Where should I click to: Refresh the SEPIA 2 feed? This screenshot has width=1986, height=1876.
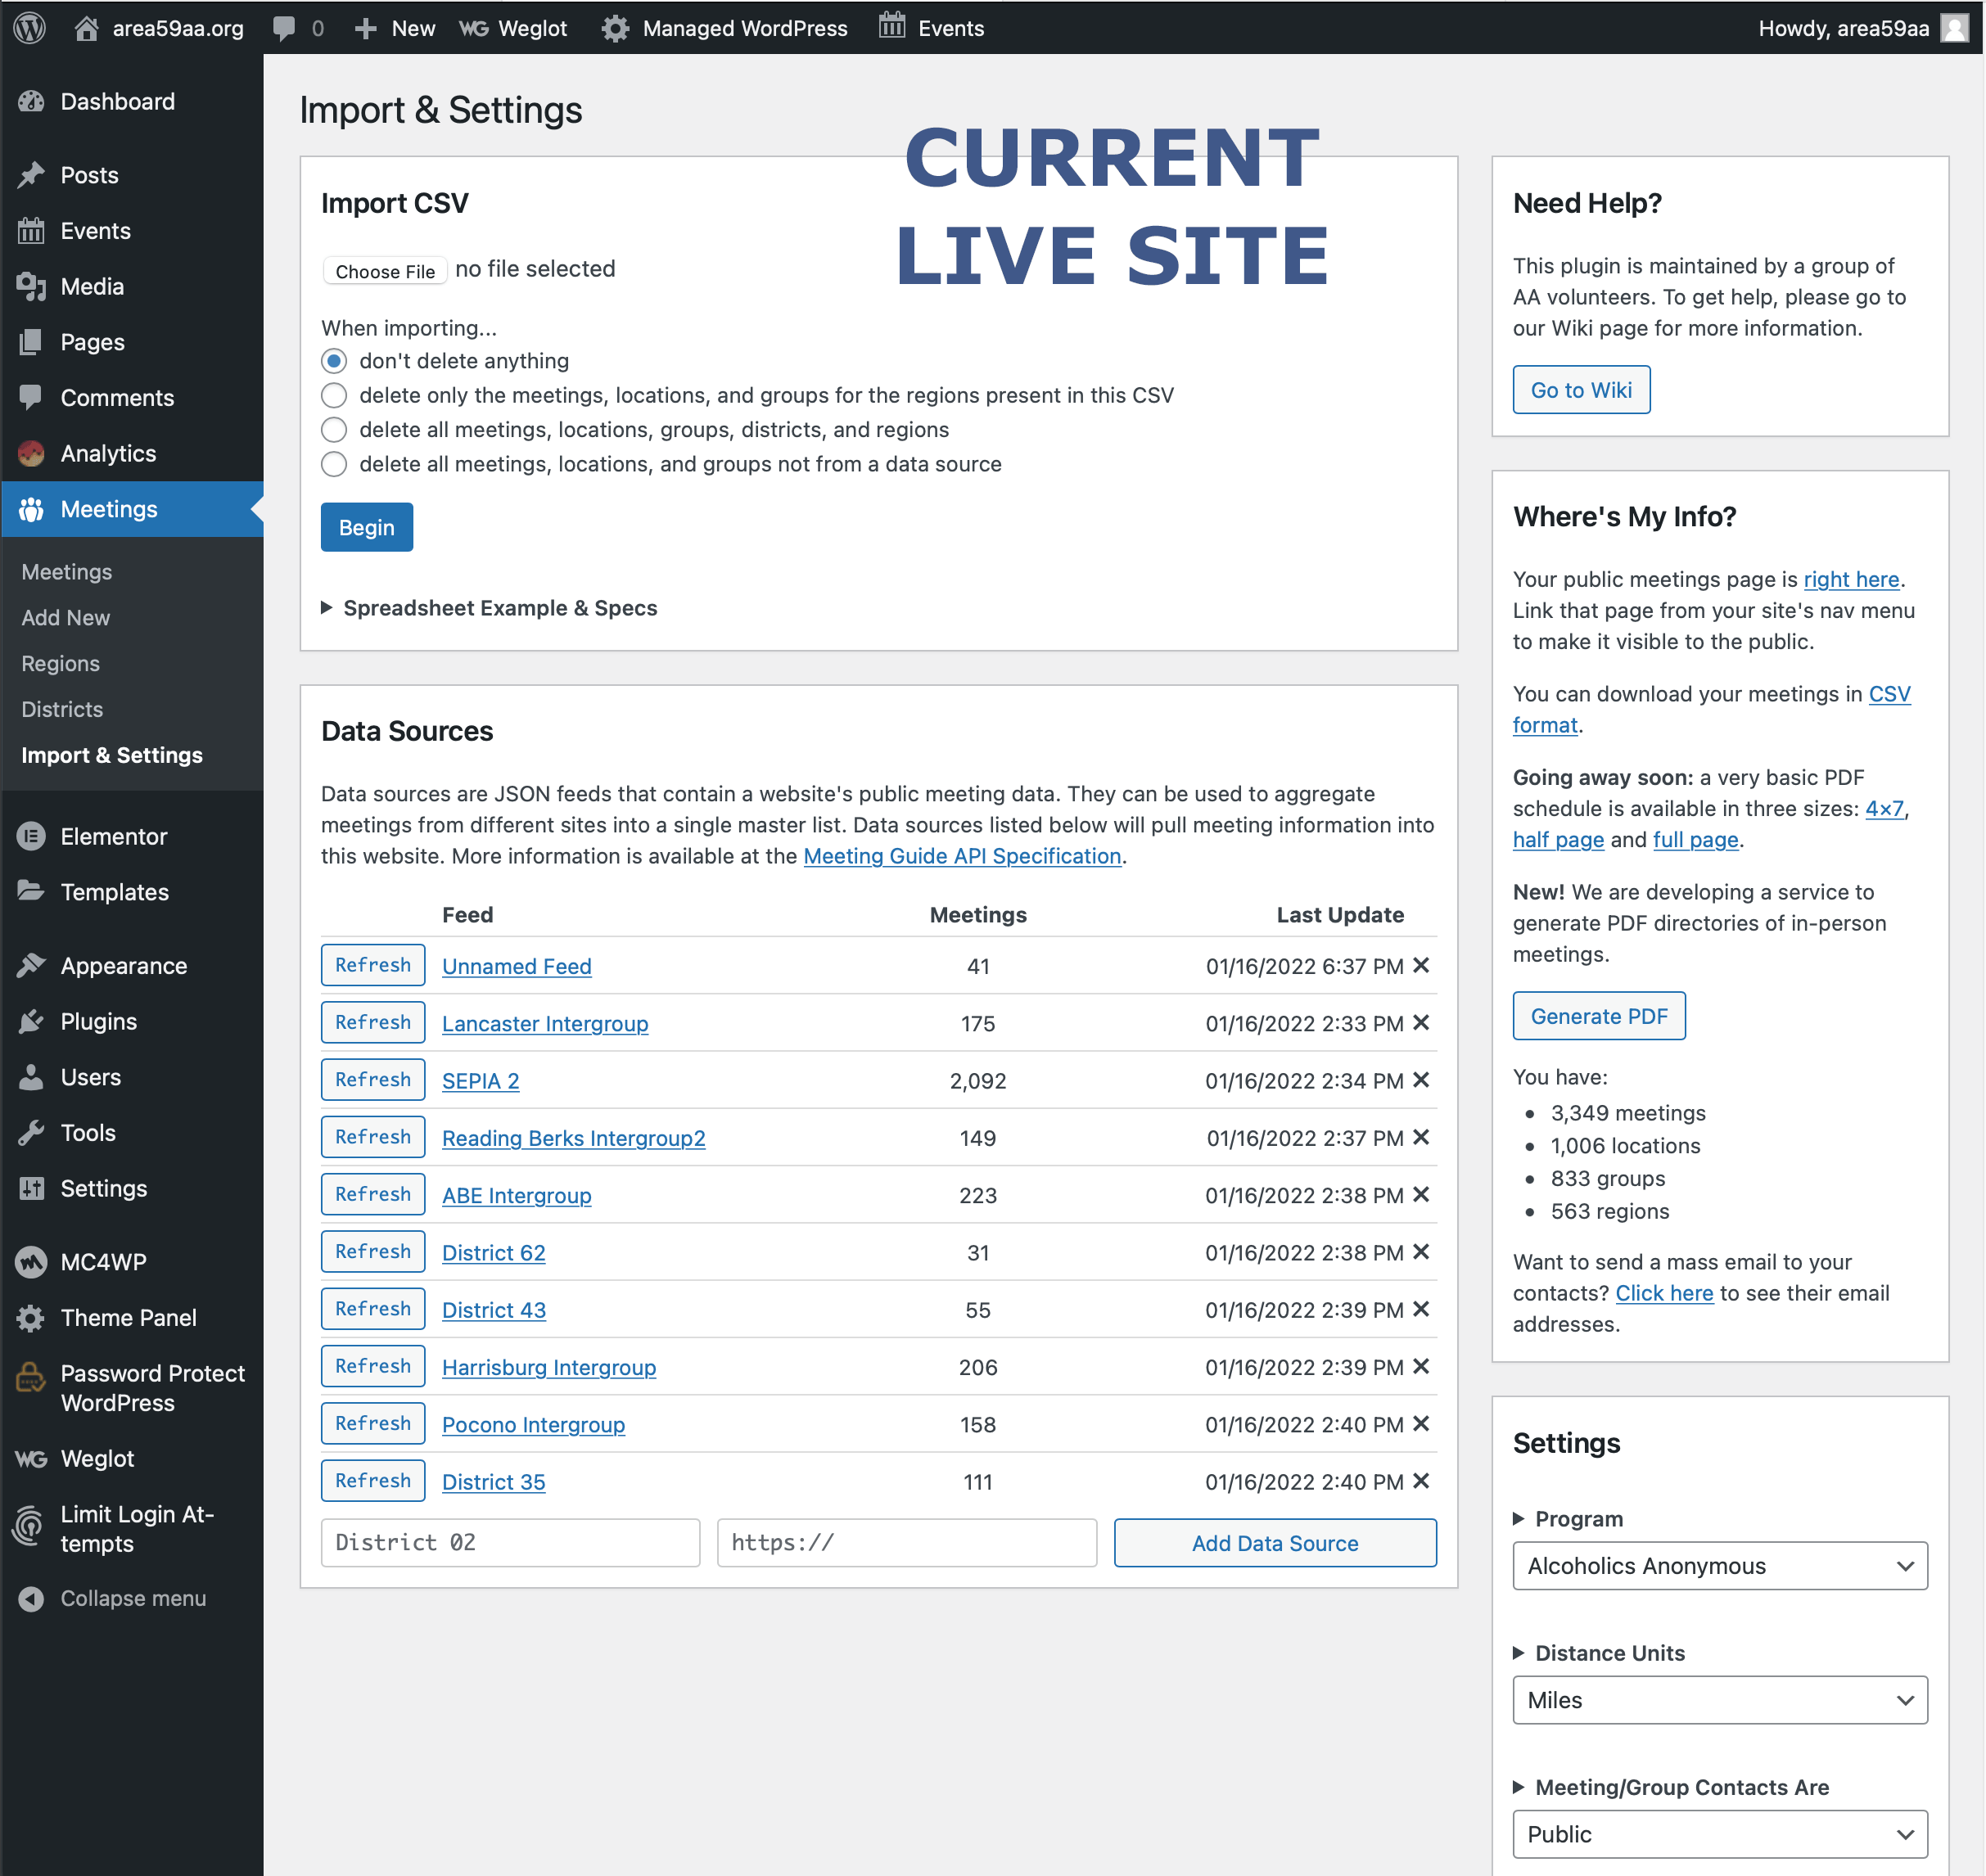tap(372, 1079)
